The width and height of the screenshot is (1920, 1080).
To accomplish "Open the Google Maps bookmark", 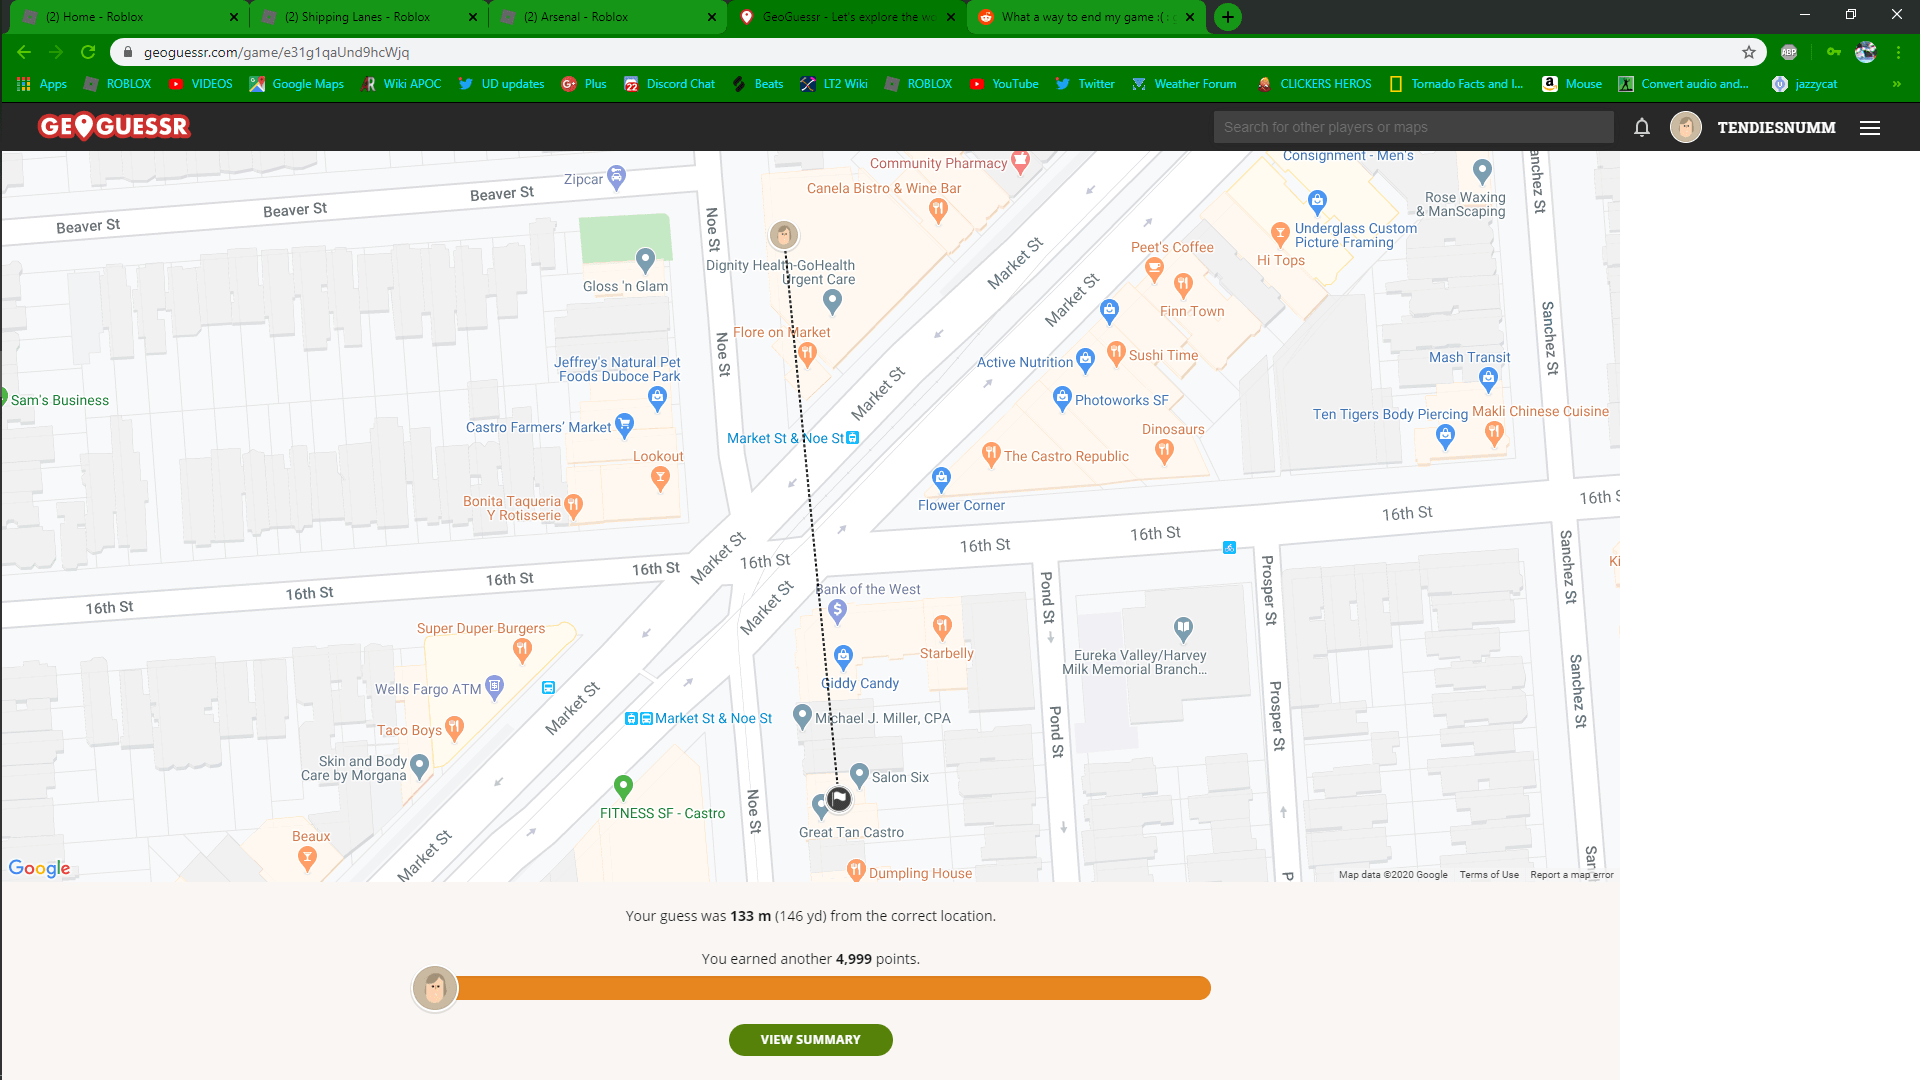I will click(297, 84).
